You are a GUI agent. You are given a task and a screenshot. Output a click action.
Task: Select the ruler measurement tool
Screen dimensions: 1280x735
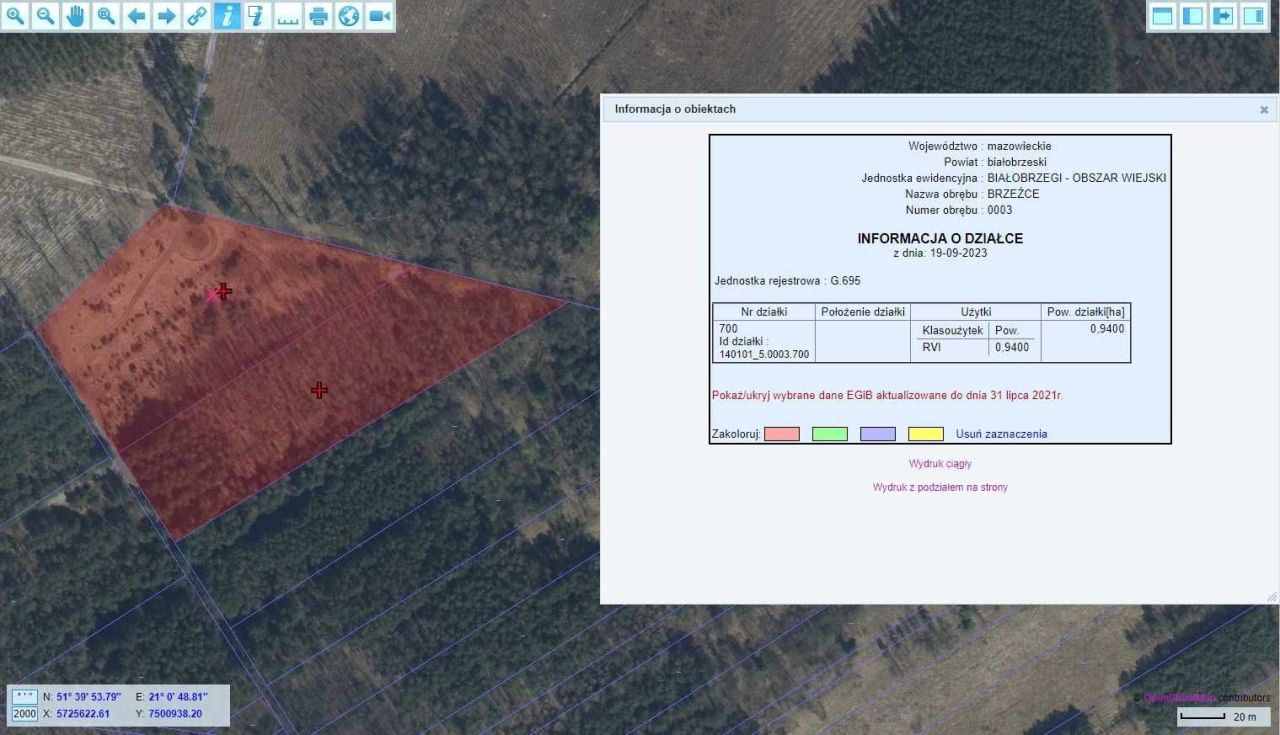click(x=288, y=16)
